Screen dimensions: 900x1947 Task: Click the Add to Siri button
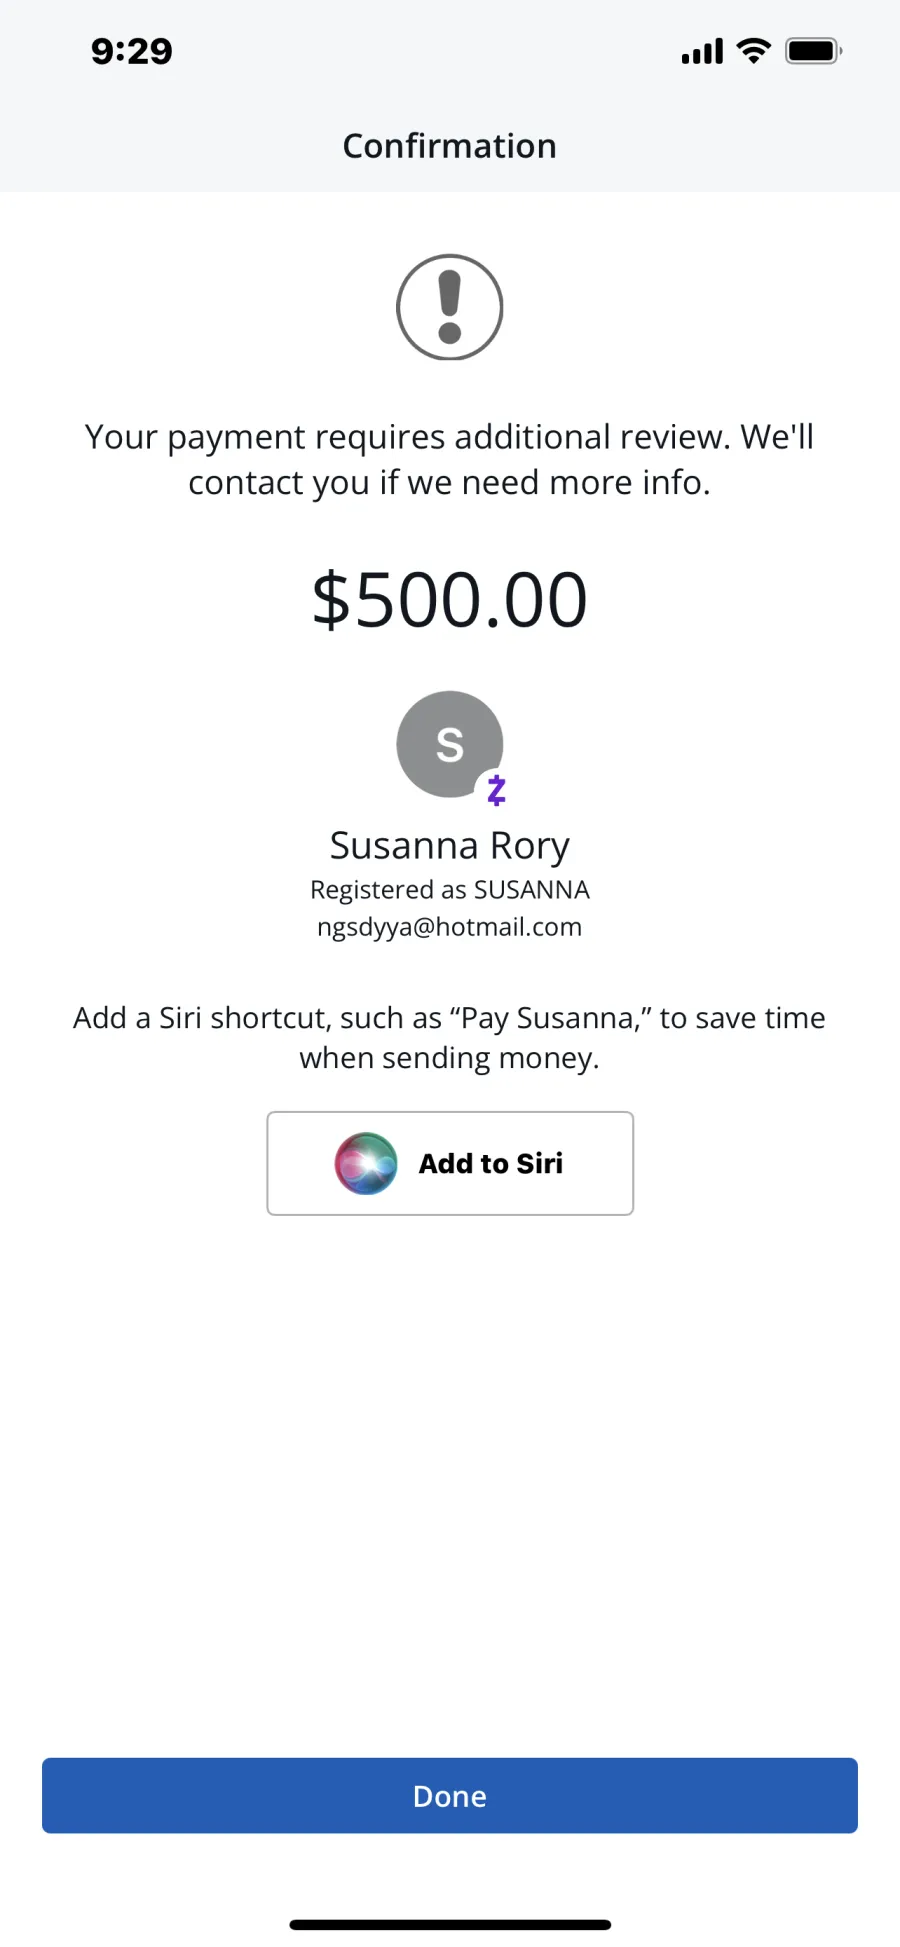[x=450, y=1163]
